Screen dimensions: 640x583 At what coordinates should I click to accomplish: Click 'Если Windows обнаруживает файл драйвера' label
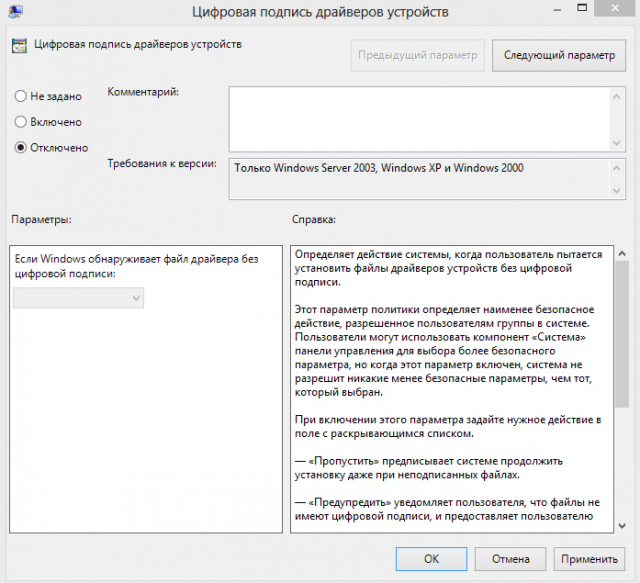[136, 266]
